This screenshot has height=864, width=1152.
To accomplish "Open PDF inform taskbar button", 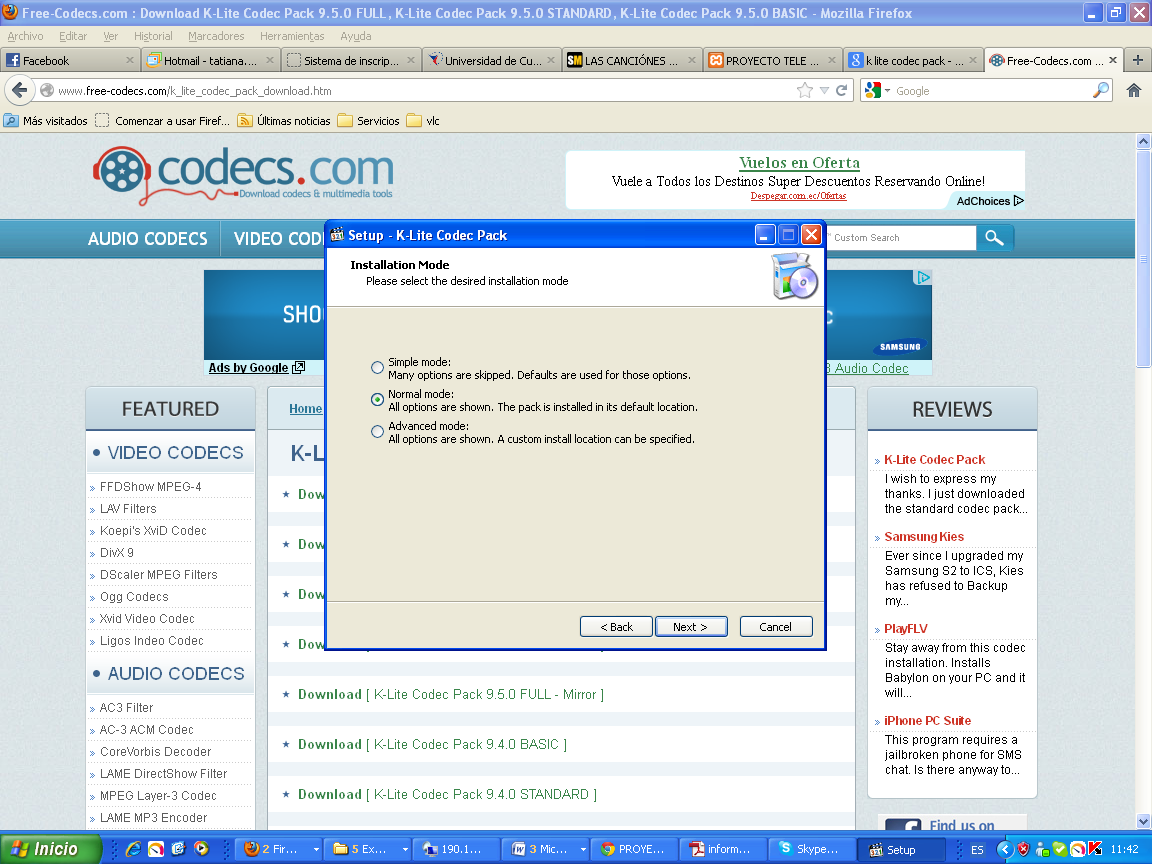I will (x=724, y=849).
